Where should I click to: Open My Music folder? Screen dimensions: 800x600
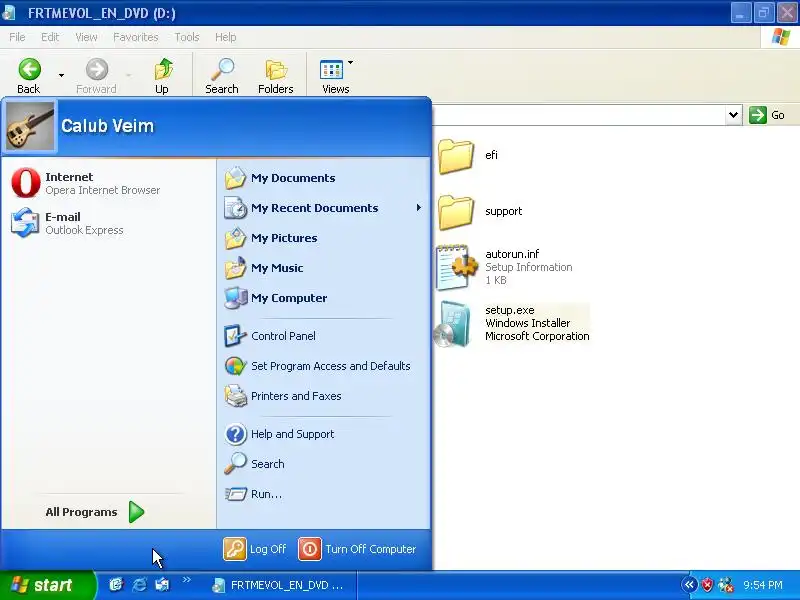pos(323,268)
